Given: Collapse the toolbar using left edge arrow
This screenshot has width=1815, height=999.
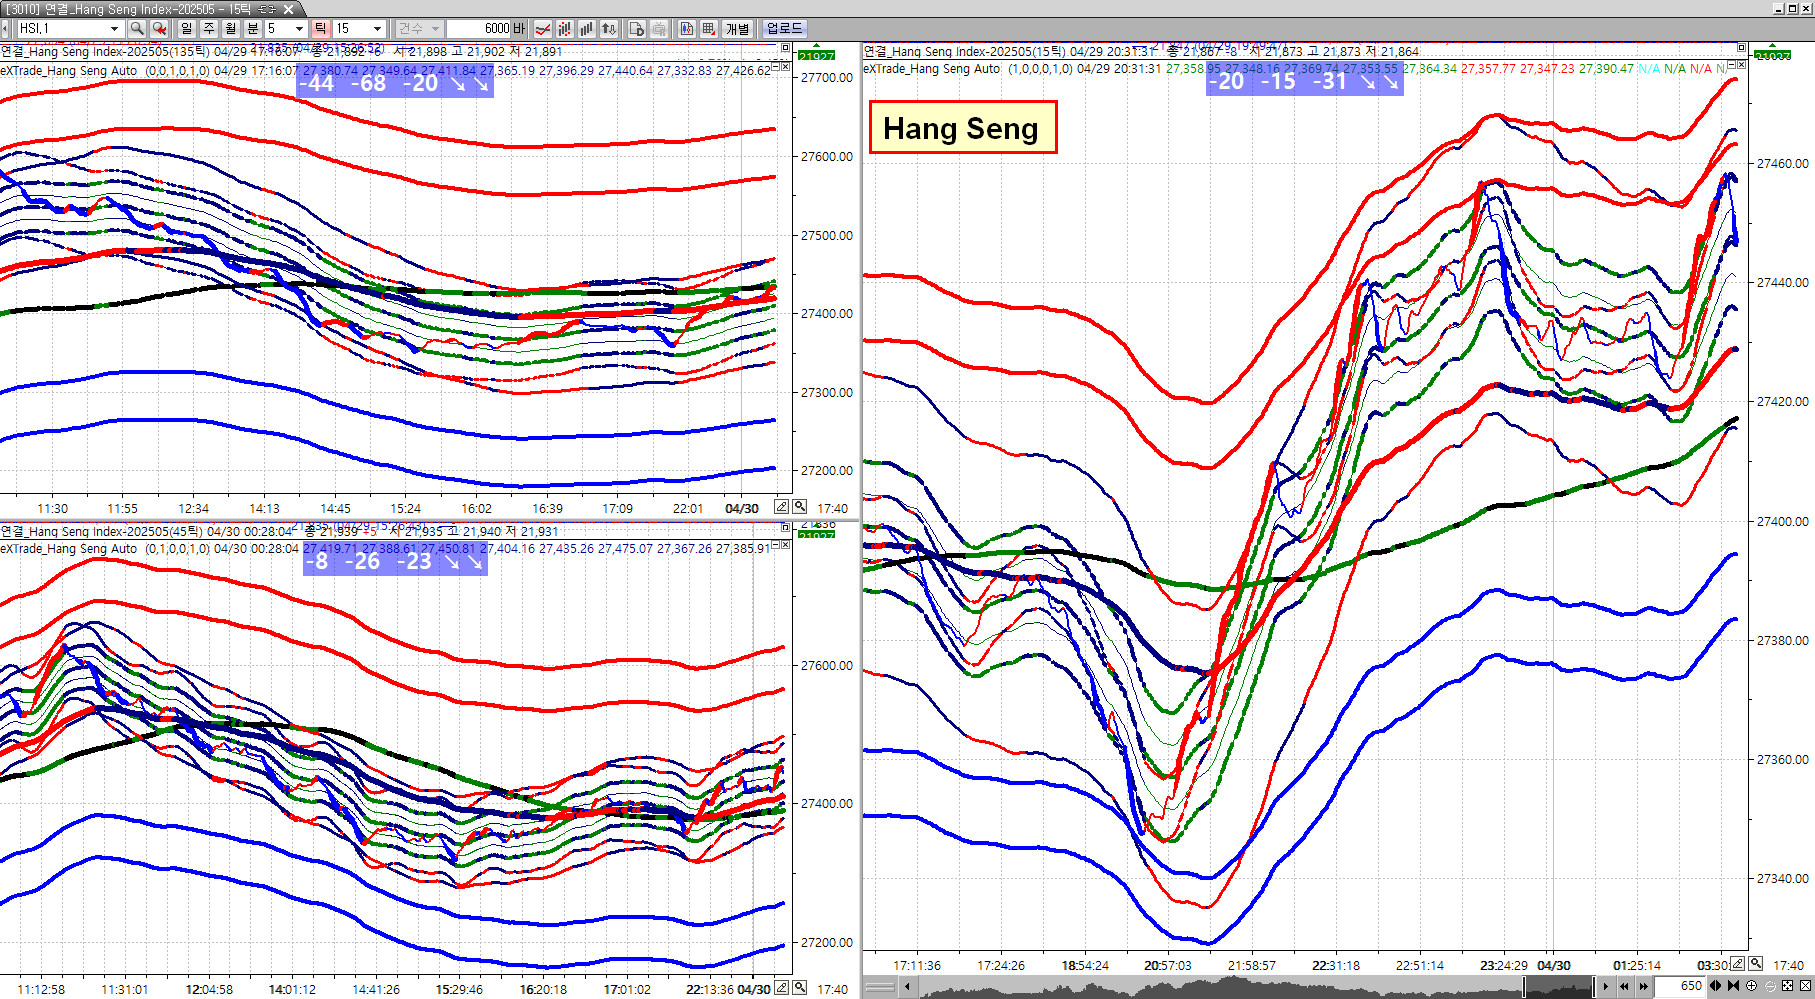Looking at the screenshot, I should pyautogui.click(x=6, y=29).
